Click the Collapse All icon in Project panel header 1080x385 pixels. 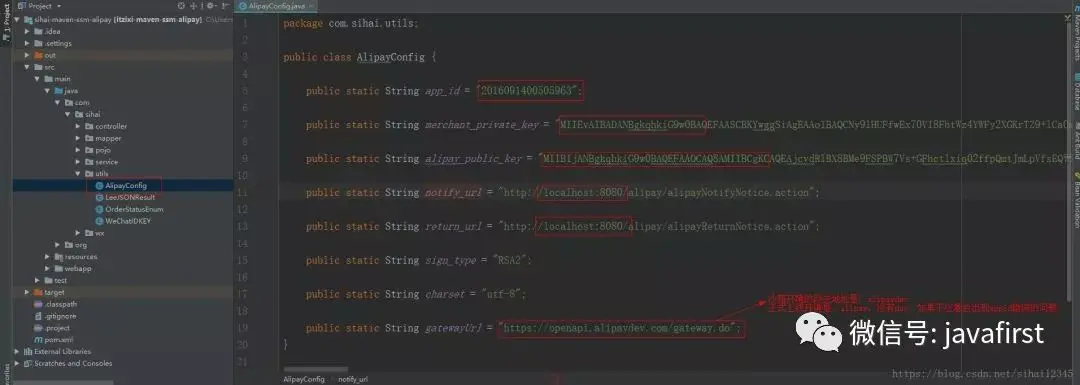coord(194,6)
